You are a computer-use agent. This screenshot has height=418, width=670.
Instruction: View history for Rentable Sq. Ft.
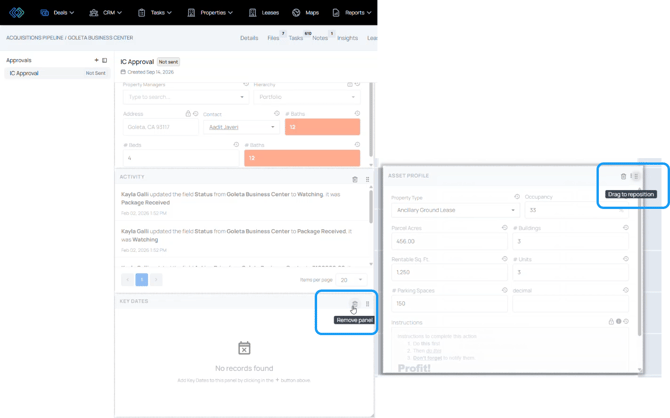coord(505,259)
